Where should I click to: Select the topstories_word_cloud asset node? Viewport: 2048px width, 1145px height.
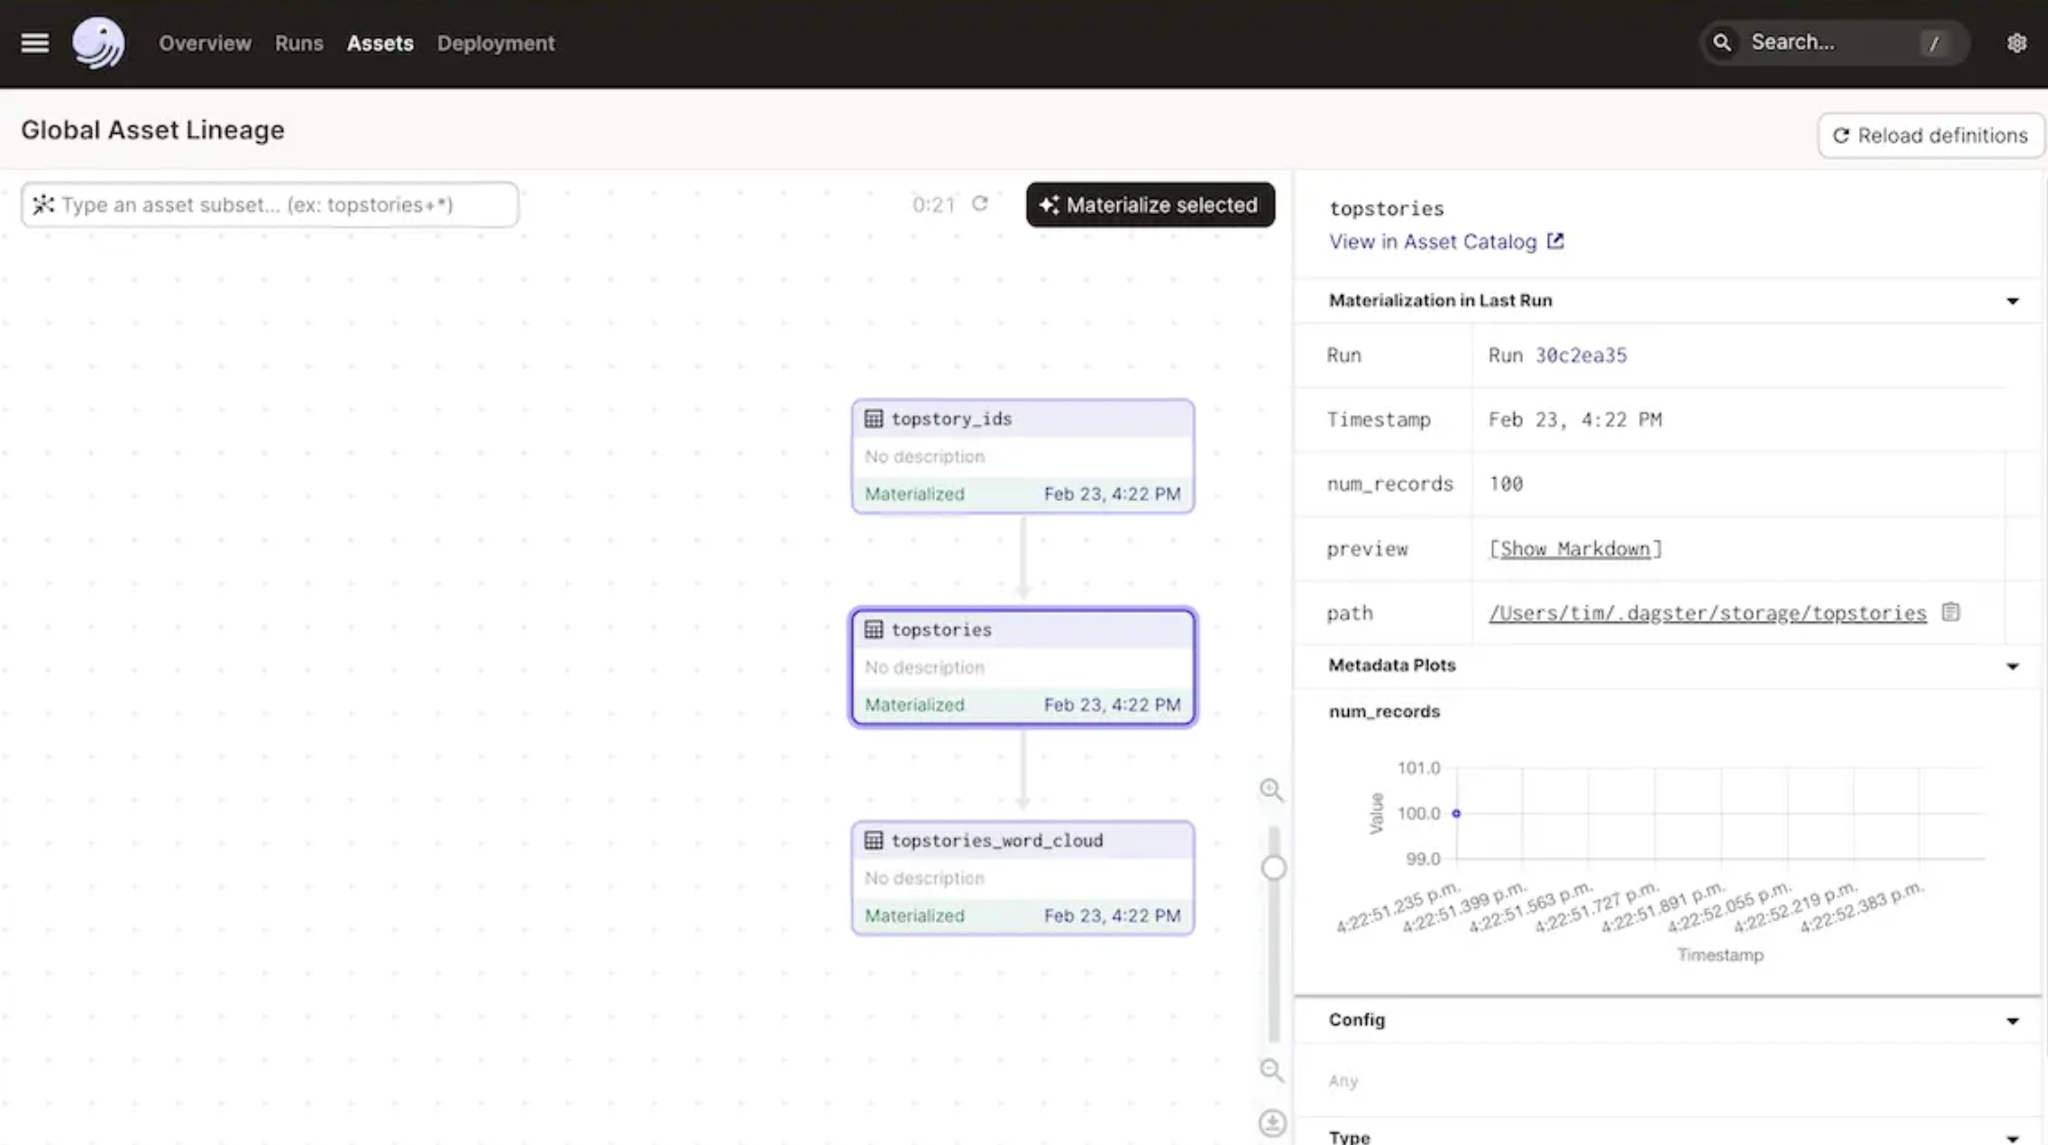click(1022, 878)
